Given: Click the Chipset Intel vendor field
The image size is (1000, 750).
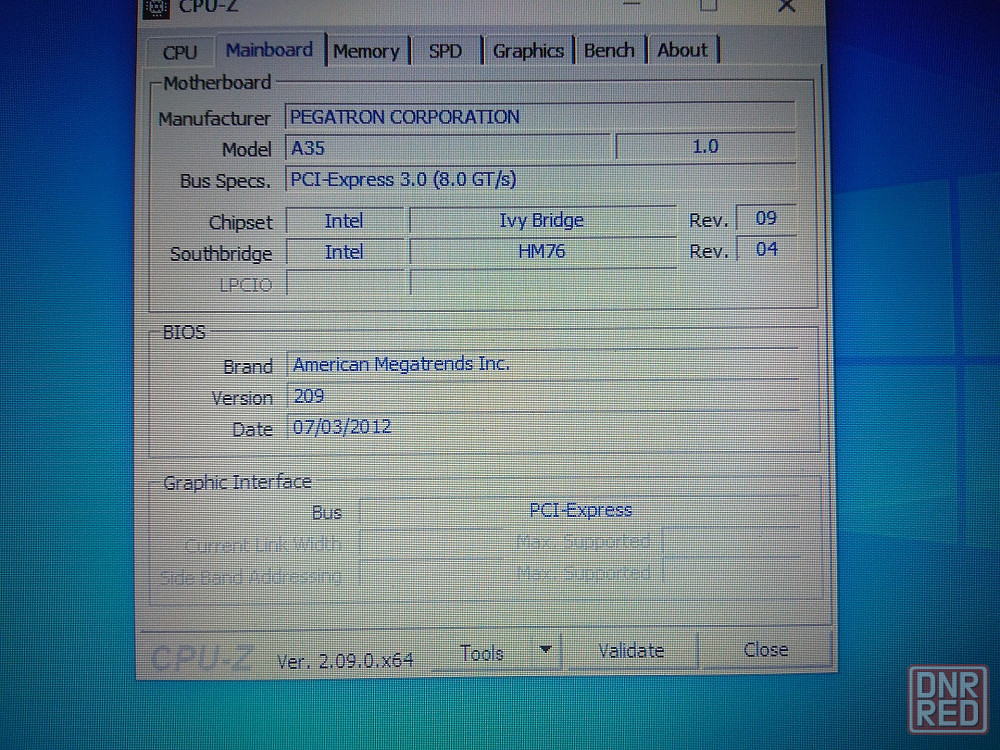Looking at the screenshot, I should (x=344, y=221).
